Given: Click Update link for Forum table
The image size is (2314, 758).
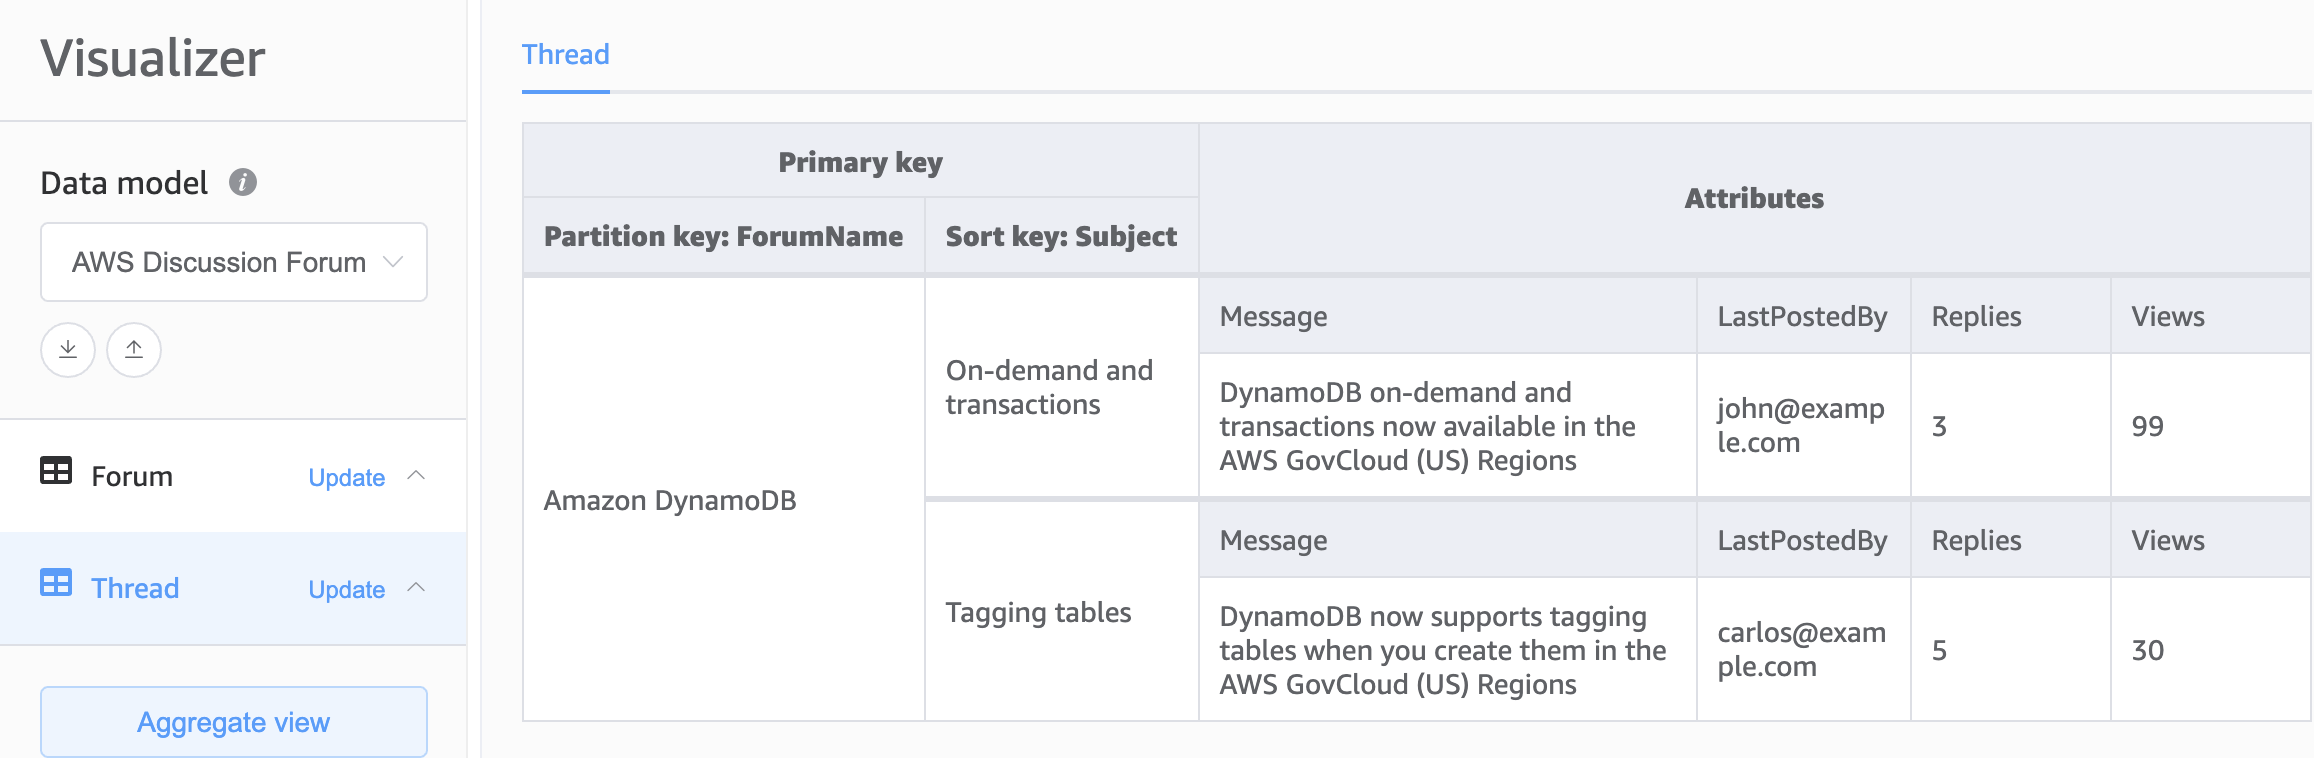Looking at the screenshot, I should point(346,478).
